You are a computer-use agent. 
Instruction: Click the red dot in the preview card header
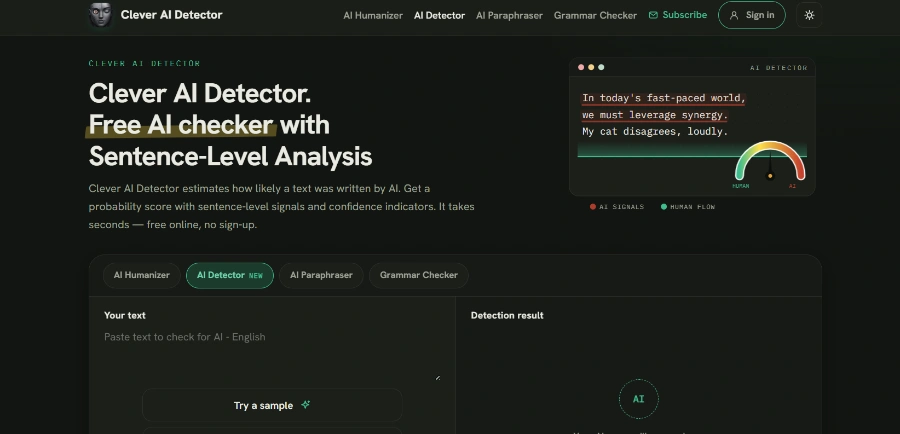coord(581,67)
